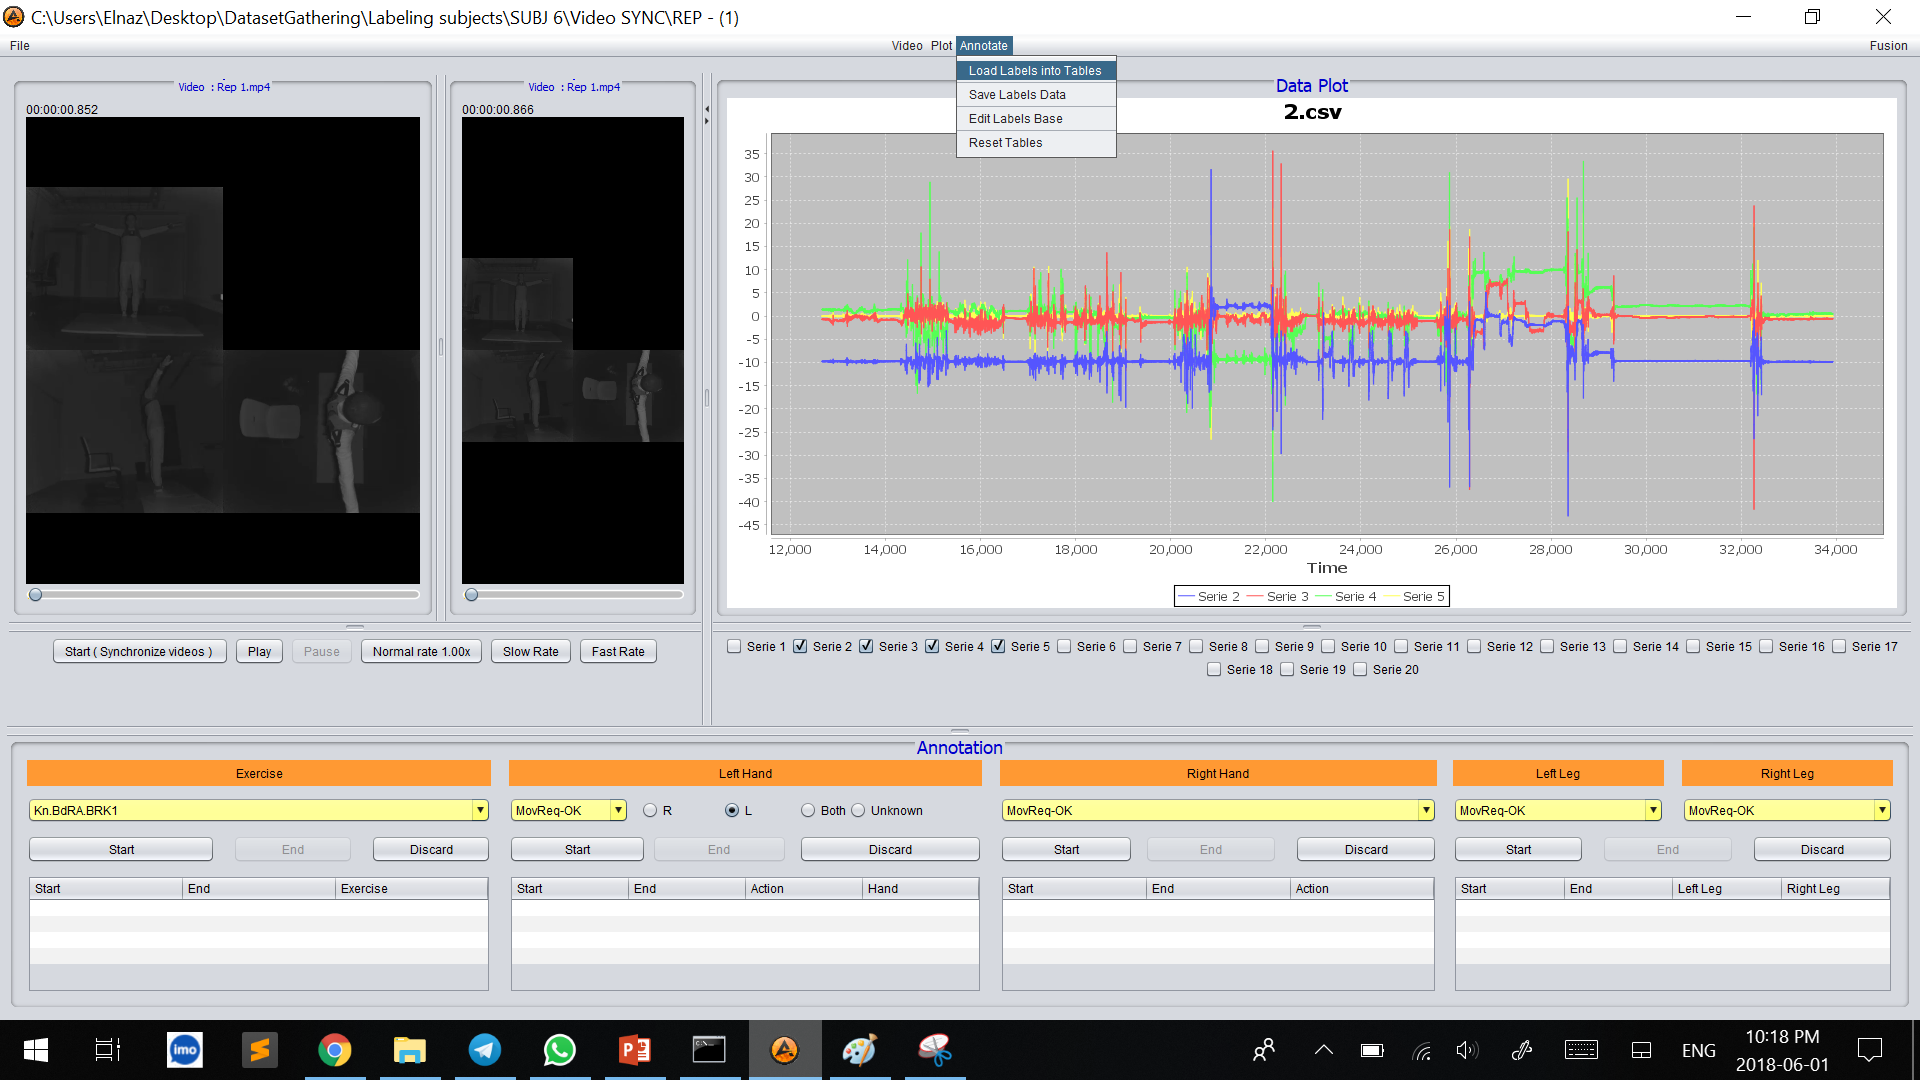Click the left video's seek slider

(224, 595)
